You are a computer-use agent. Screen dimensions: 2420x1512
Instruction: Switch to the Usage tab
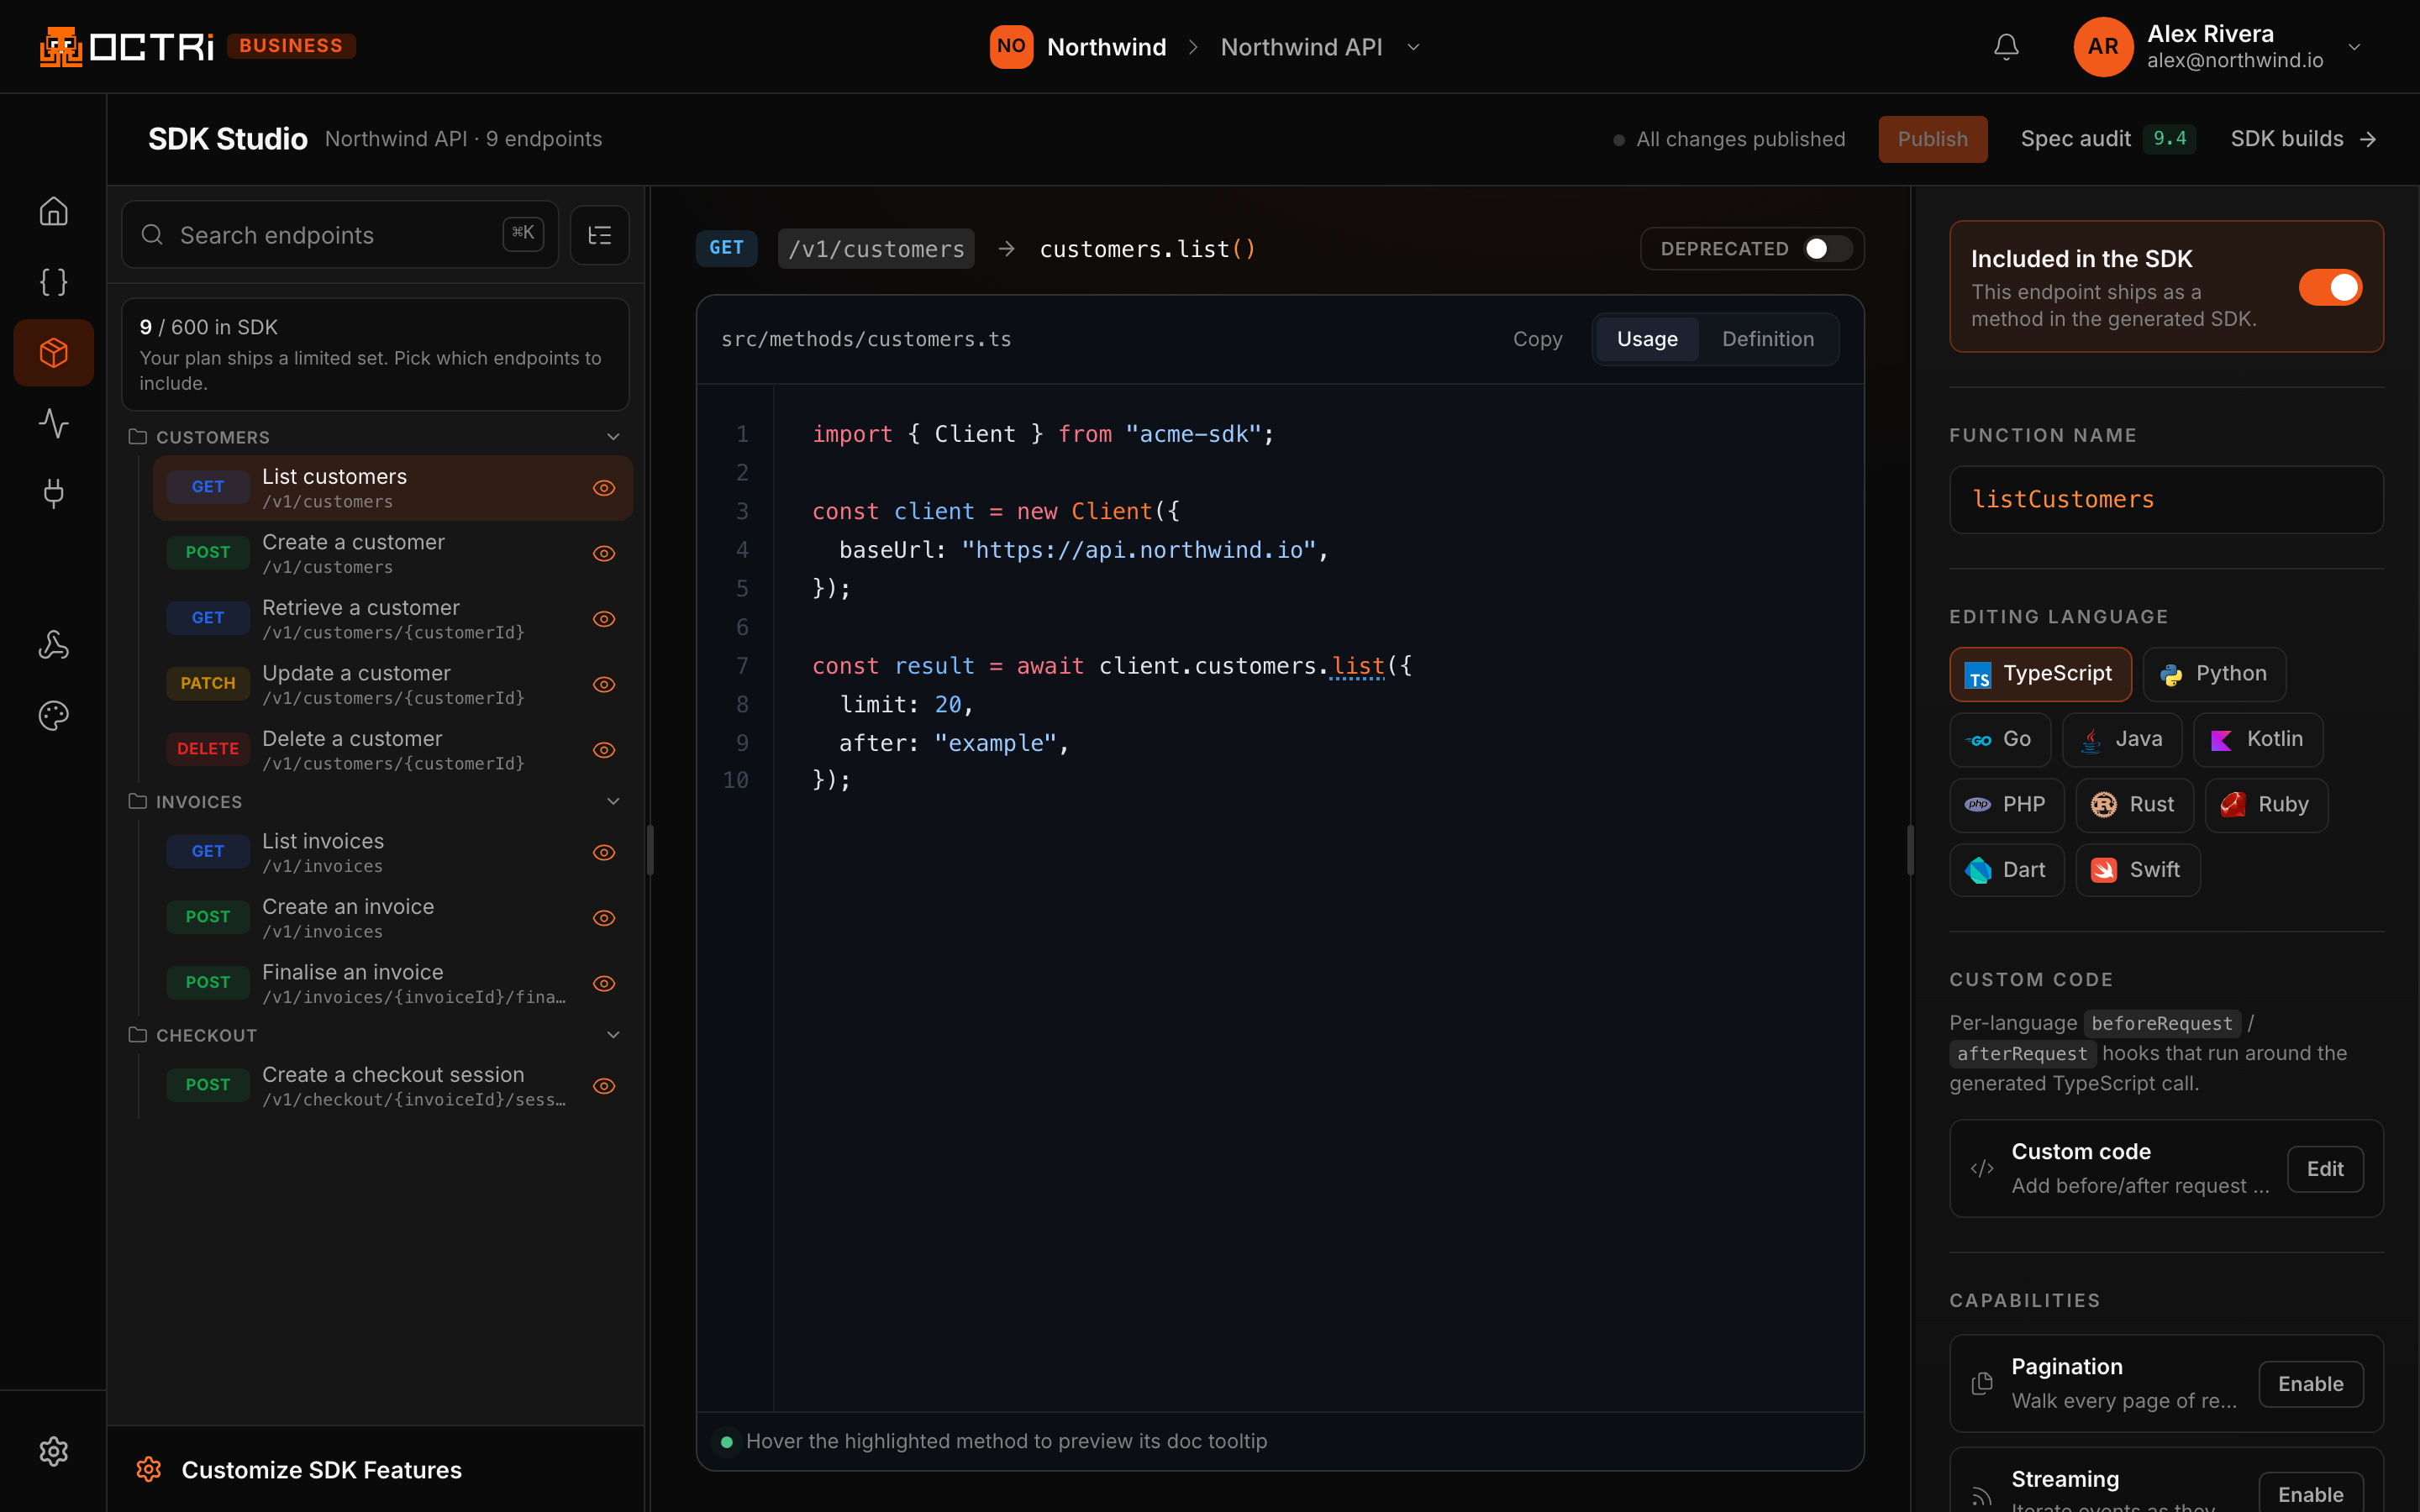click(x=1647, y=339)
